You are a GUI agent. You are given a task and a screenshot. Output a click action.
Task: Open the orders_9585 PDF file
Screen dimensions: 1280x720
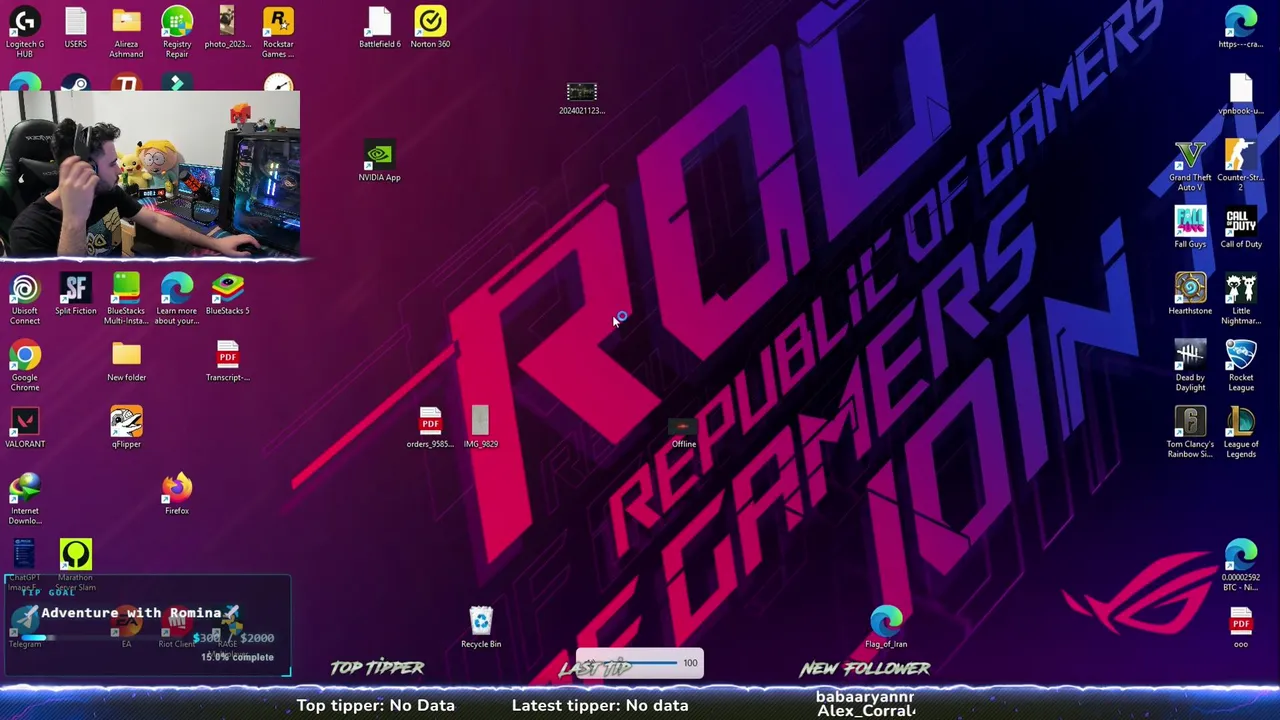coord(430,428)
